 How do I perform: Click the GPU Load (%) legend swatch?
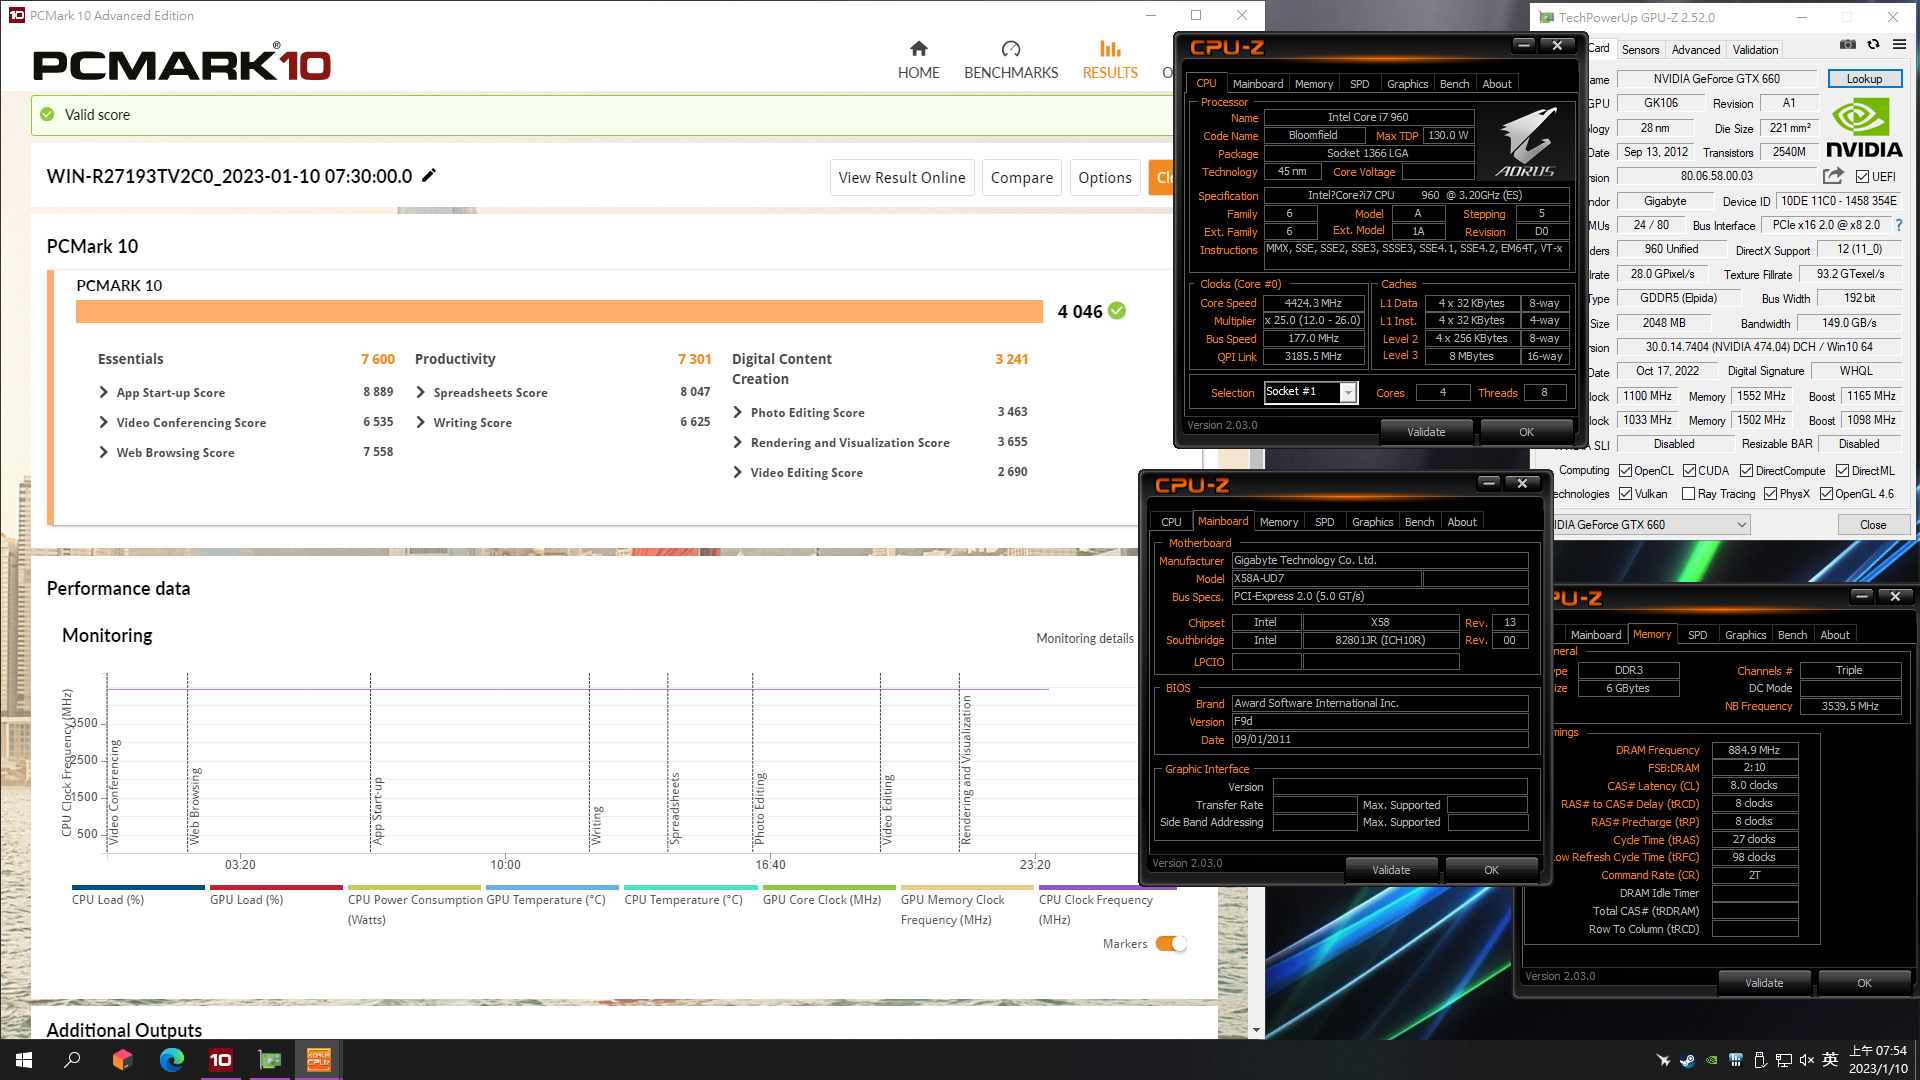point(276,887)
